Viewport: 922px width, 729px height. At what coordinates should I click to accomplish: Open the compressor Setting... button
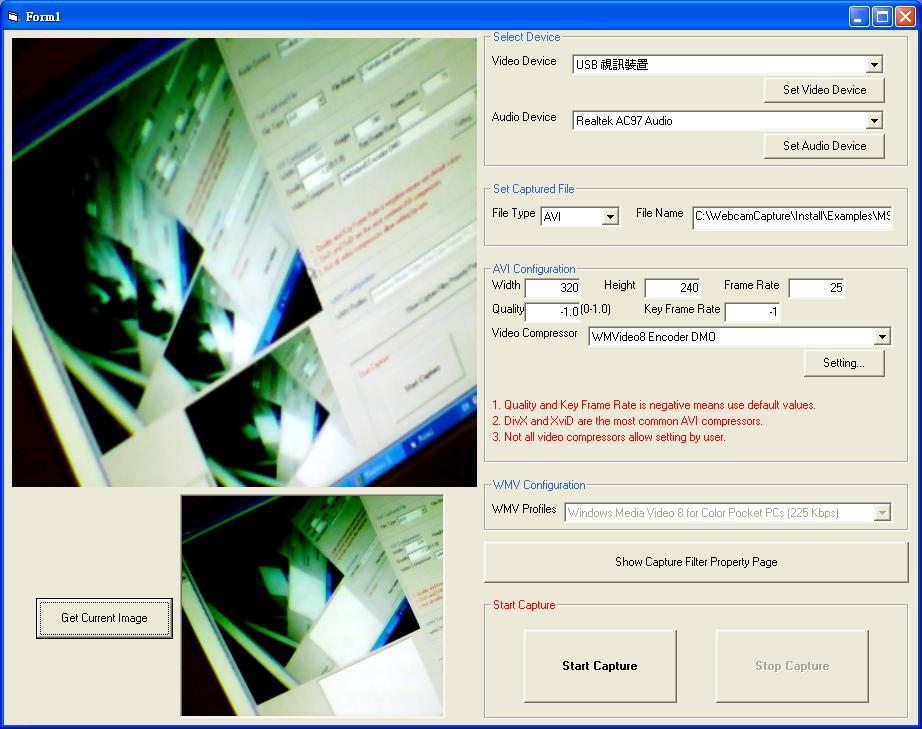coord(843,363)
